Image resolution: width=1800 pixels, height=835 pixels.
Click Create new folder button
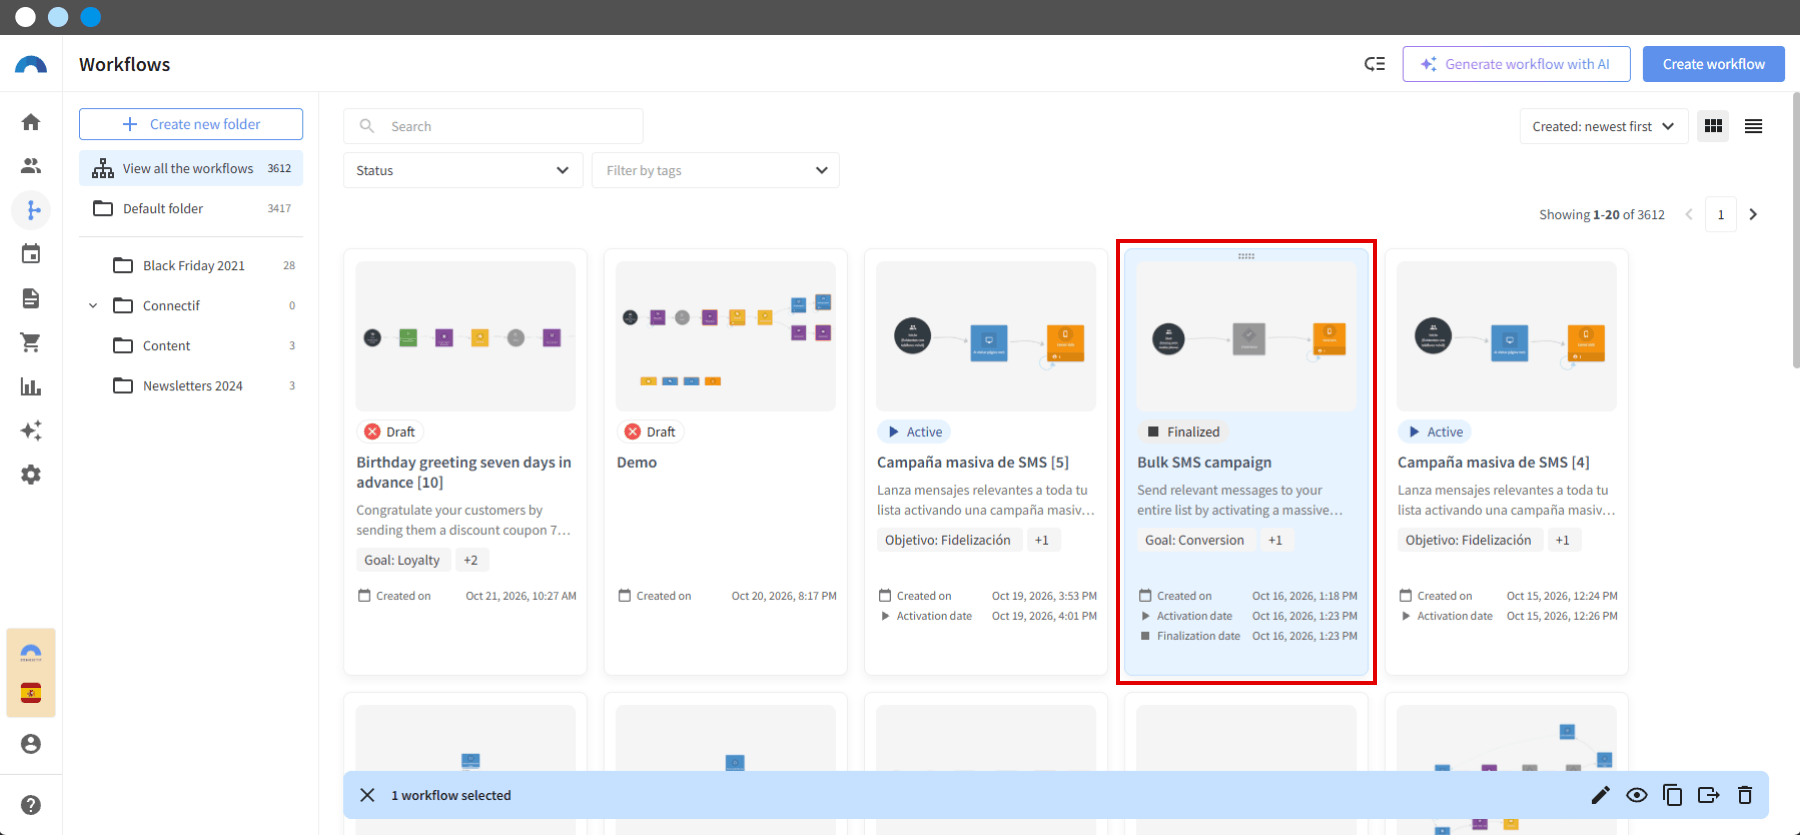191,124
